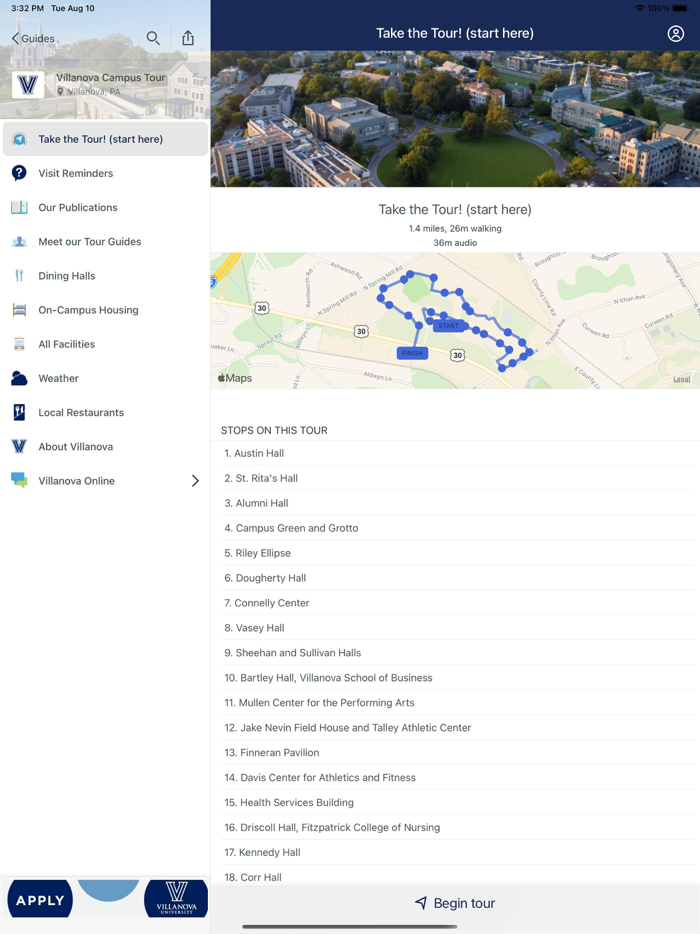Open Visit Reminders menu label
The image size is (700, 934).
tap(76, 173)
